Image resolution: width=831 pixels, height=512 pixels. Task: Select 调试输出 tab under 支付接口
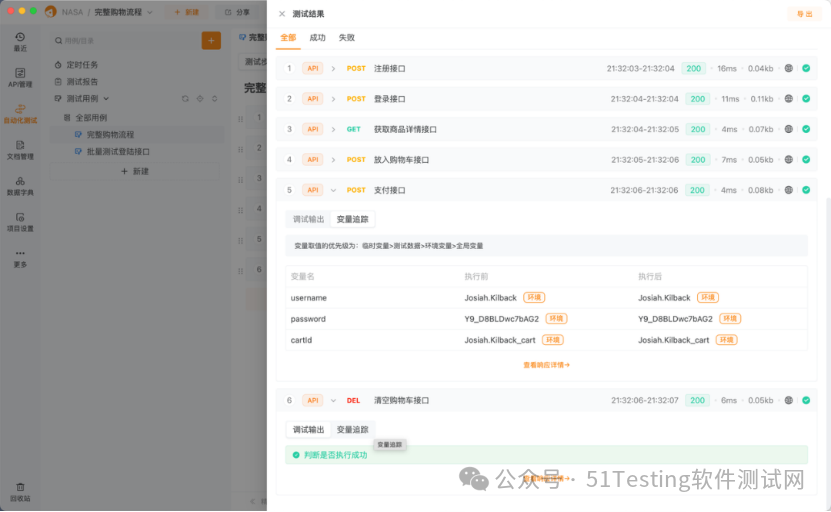(x=308, y=219)
